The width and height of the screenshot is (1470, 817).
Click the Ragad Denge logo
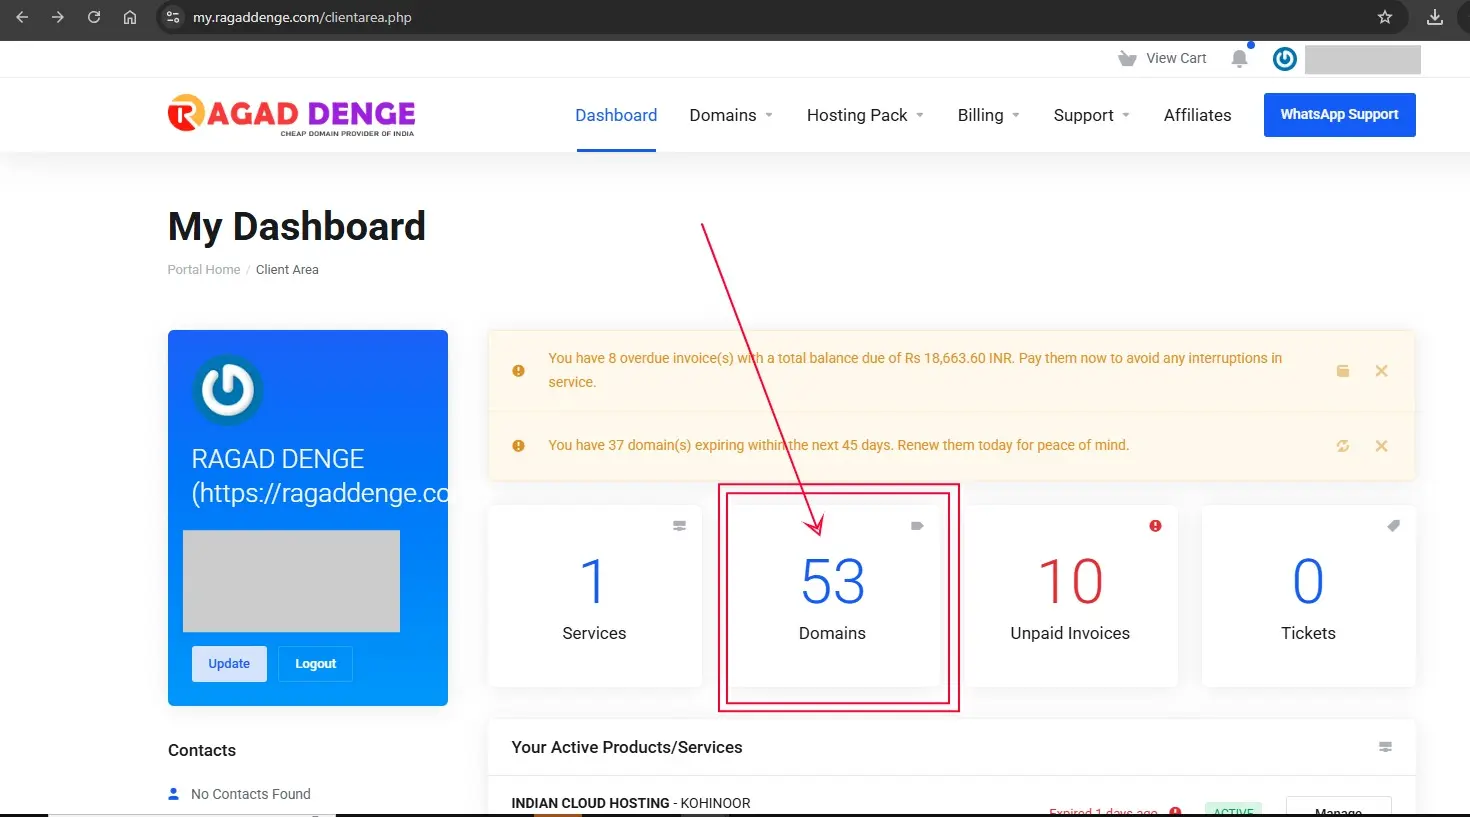(x=291, y=115)
